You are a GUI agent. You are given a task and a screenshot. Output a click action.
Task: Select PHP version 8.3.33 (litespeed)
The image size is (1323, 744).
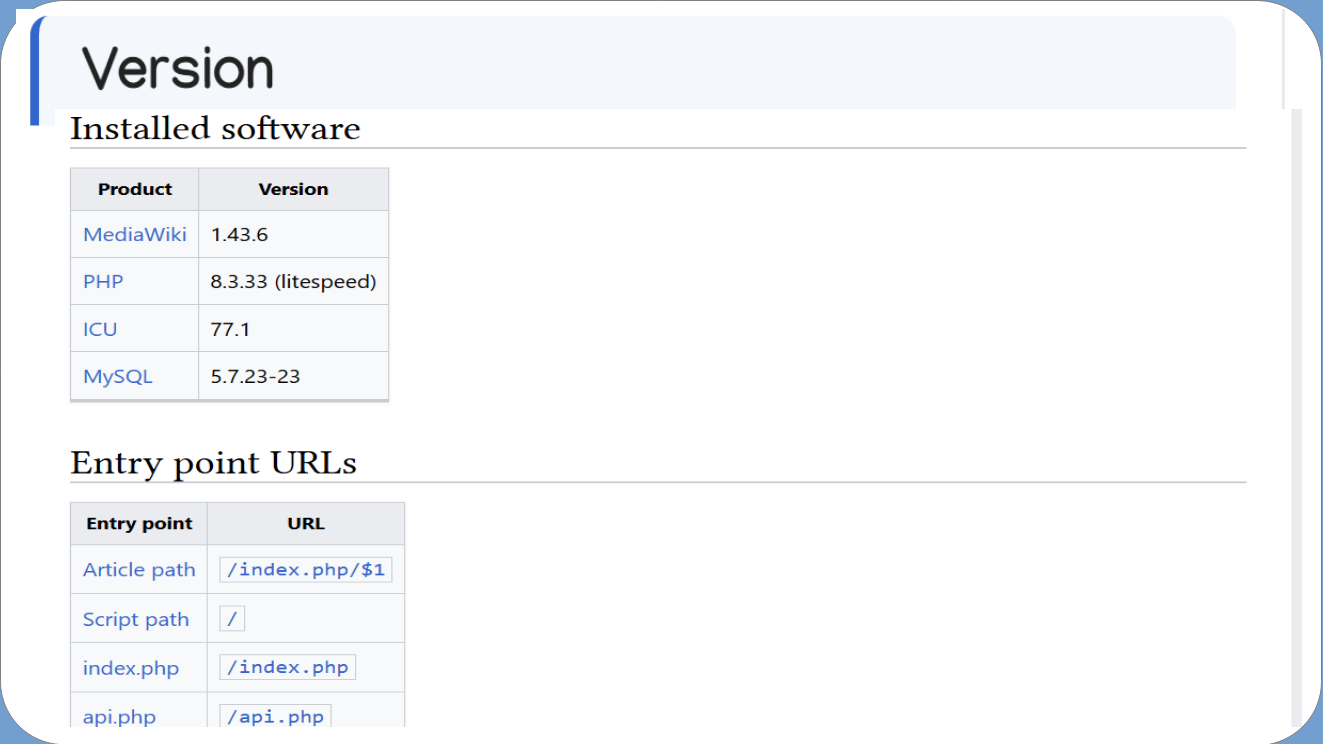click(293, 282)
